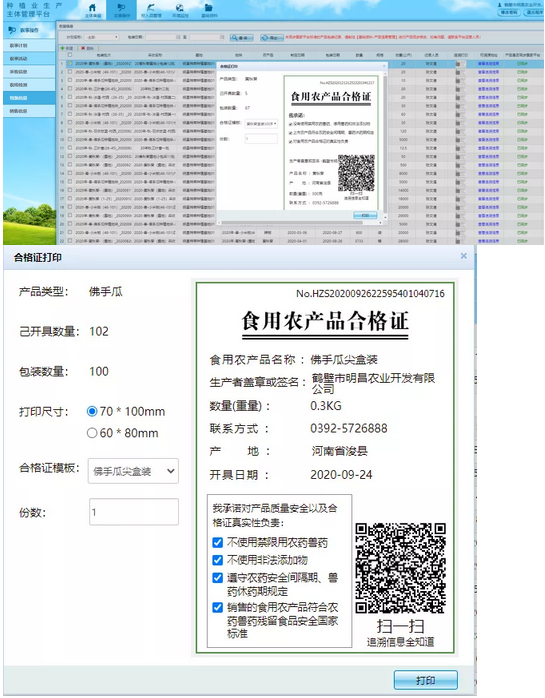Image resolution: width=545 pixels, height=698 pixels.
Task: Click the QR code in the small background dialog
Action: 356,173
